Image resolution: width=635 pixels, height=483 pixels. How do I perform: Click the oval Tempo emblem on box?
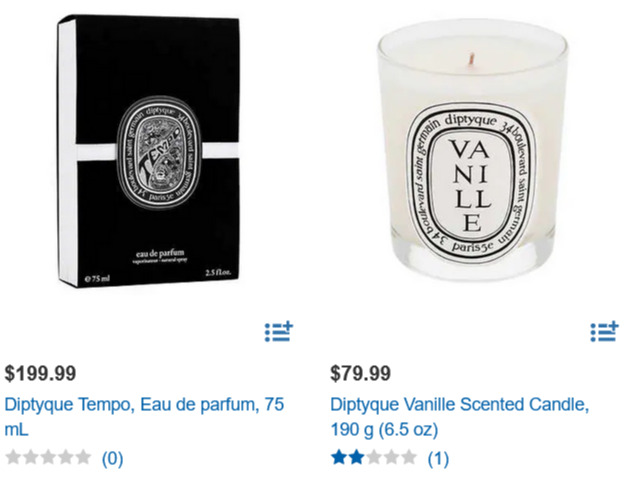click(158, 153)
